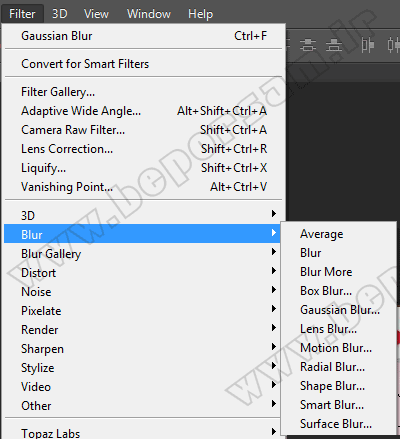Open the Filter menu
The image size is (400, 439).
pyautogui.click(x=22, y=14)
